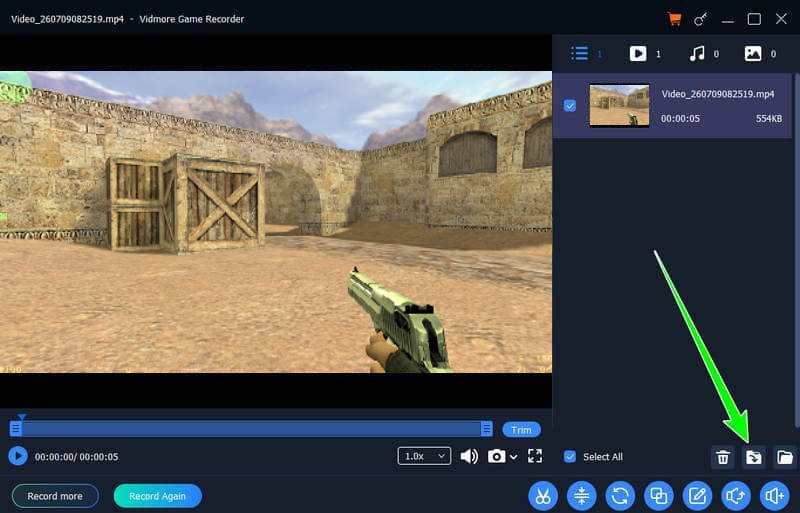Click the recordings list scrollbar
This screenshot has height=513, width=800.
pos(797,250)
